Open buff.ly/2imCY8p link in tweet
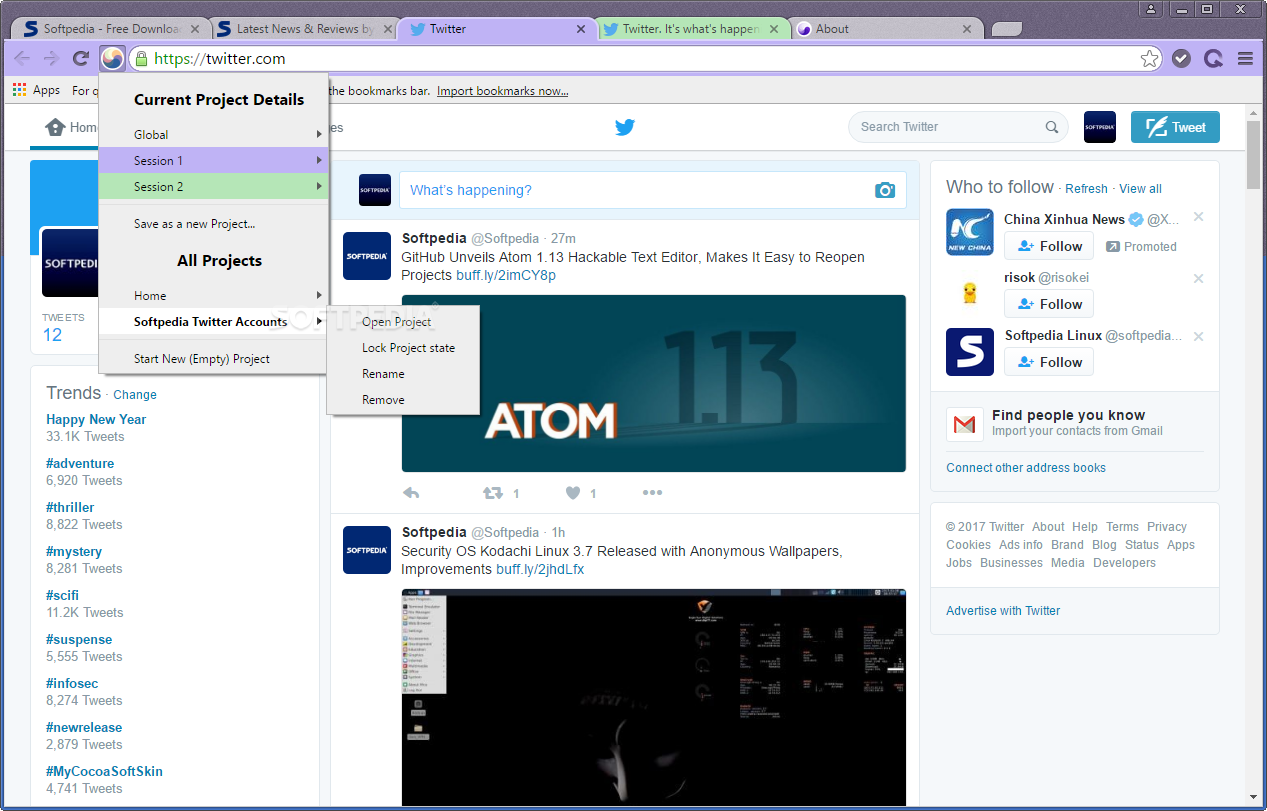 tap(506, 275)
